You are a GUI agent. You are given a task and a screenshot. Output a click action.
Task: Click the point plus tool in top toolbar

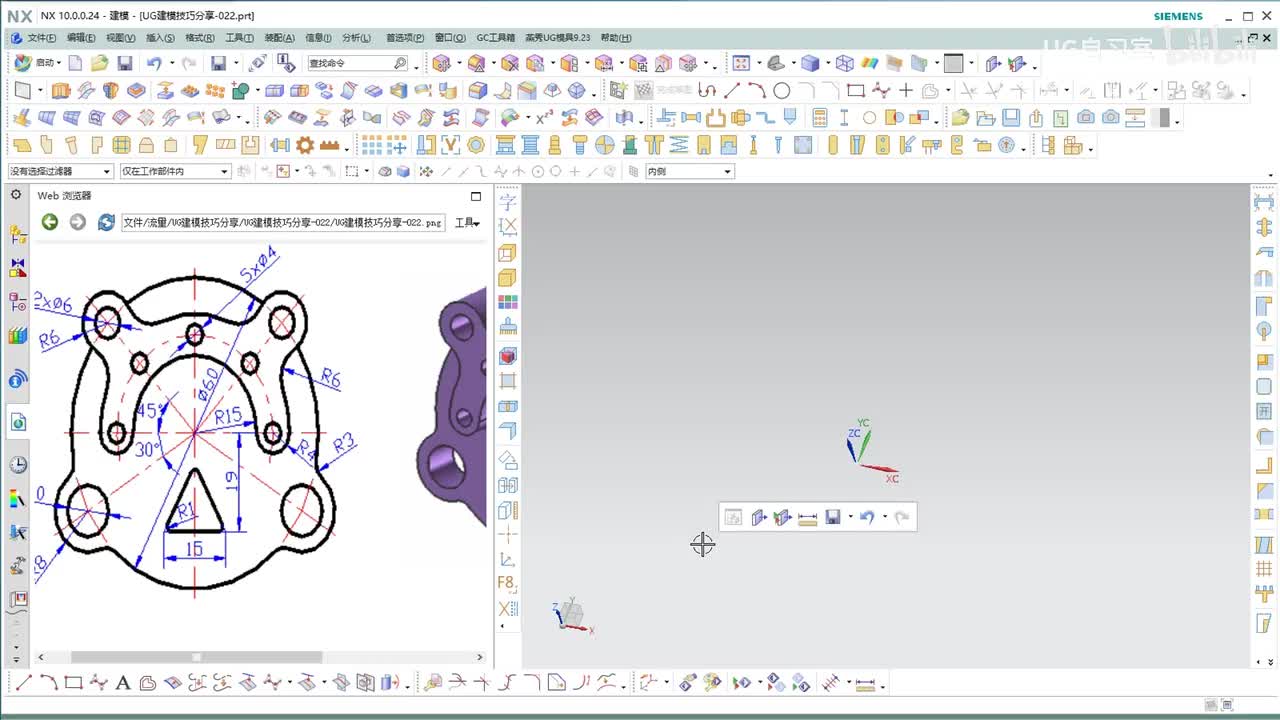click(x=905, y=91)
